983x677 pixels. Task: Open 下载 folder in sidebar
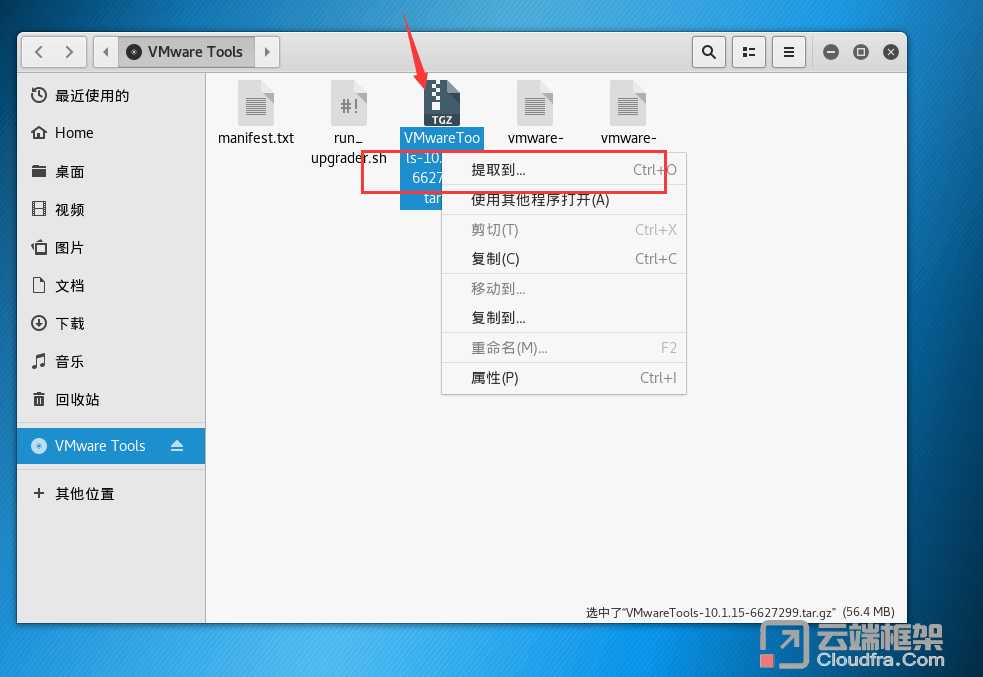111,323
